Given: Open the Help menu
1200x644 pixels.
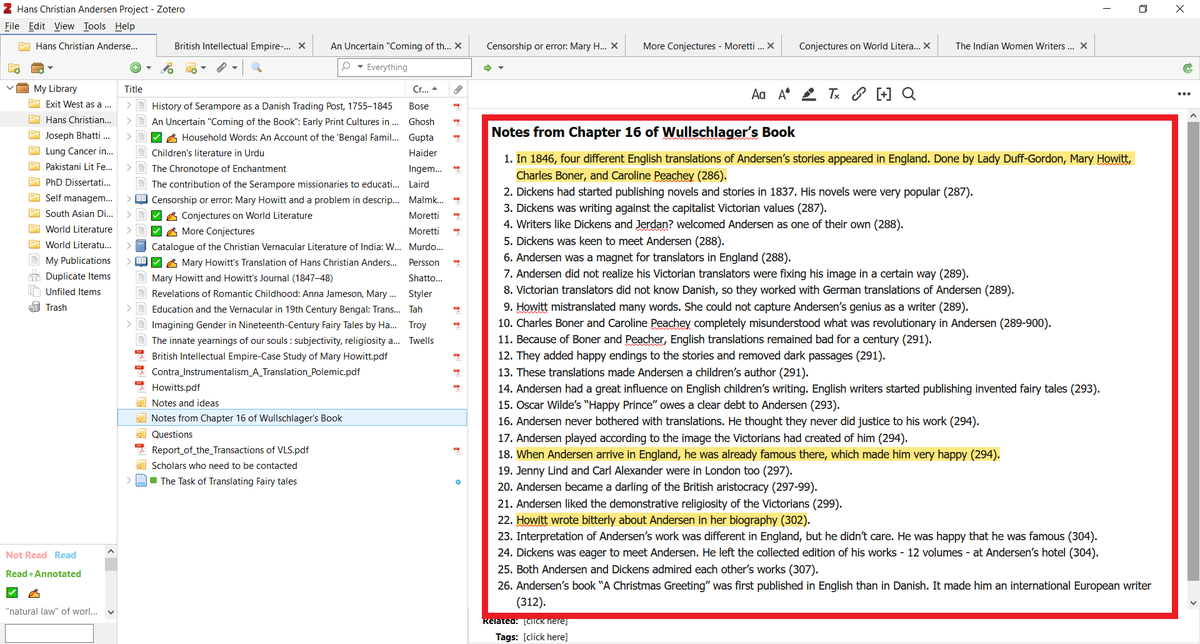Looking at the screenshot, I should (x=125, y=26).
